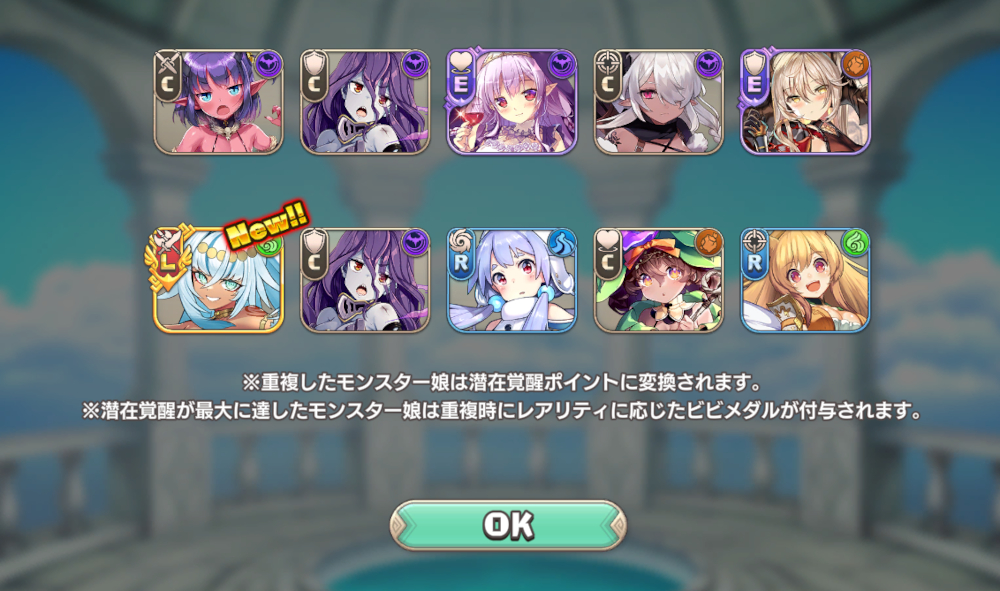Click the gold L rank badge
Screen dimensions: 1000x591
(x=167, y=255)
